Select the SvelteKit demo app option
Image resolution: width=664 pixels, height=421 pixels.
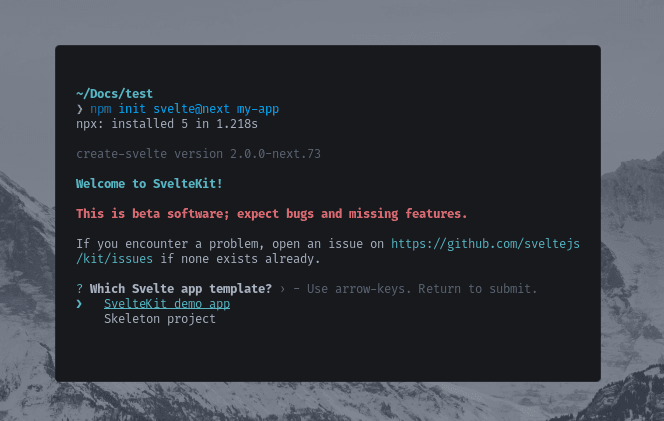click(x=167, y=304)
